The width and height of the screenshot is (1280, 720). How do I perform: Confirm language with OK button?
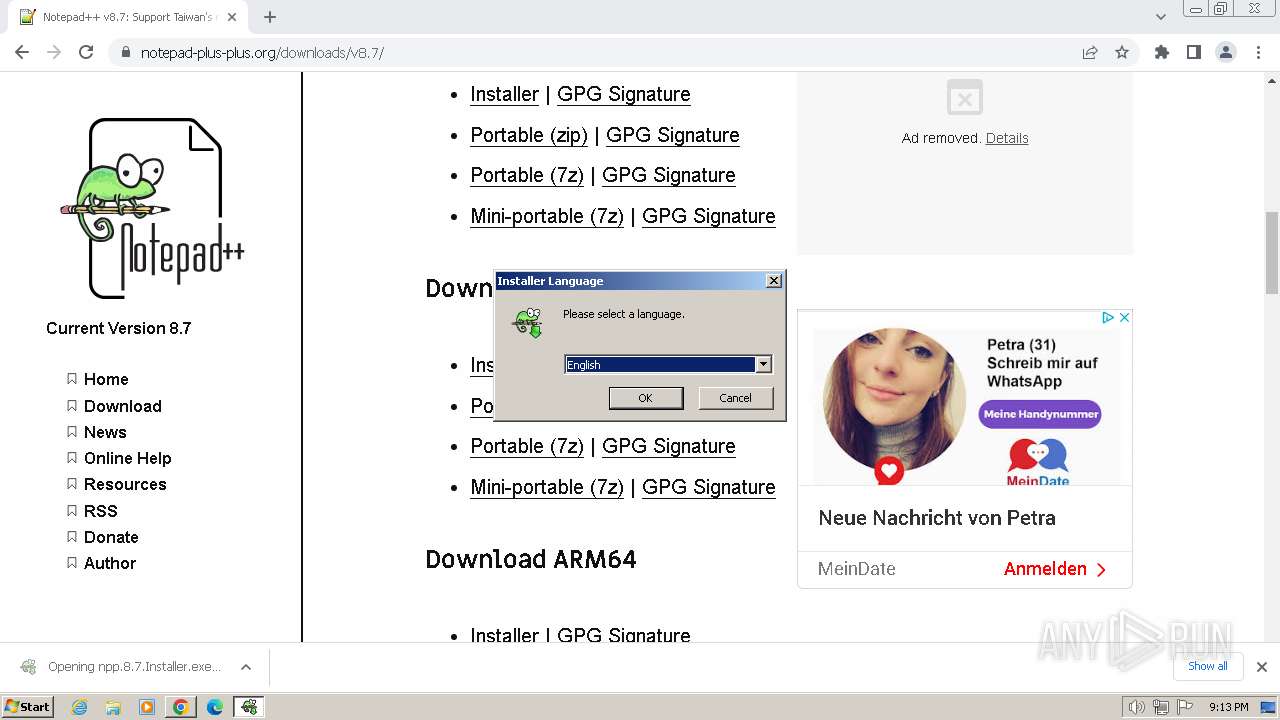[x=646, y=398]
